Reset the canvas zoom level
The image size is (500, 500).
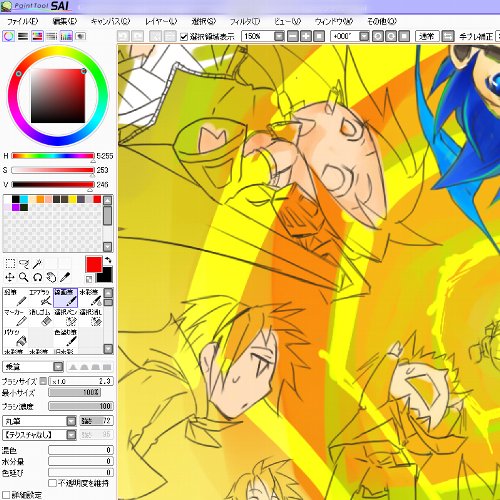(319, 36)
